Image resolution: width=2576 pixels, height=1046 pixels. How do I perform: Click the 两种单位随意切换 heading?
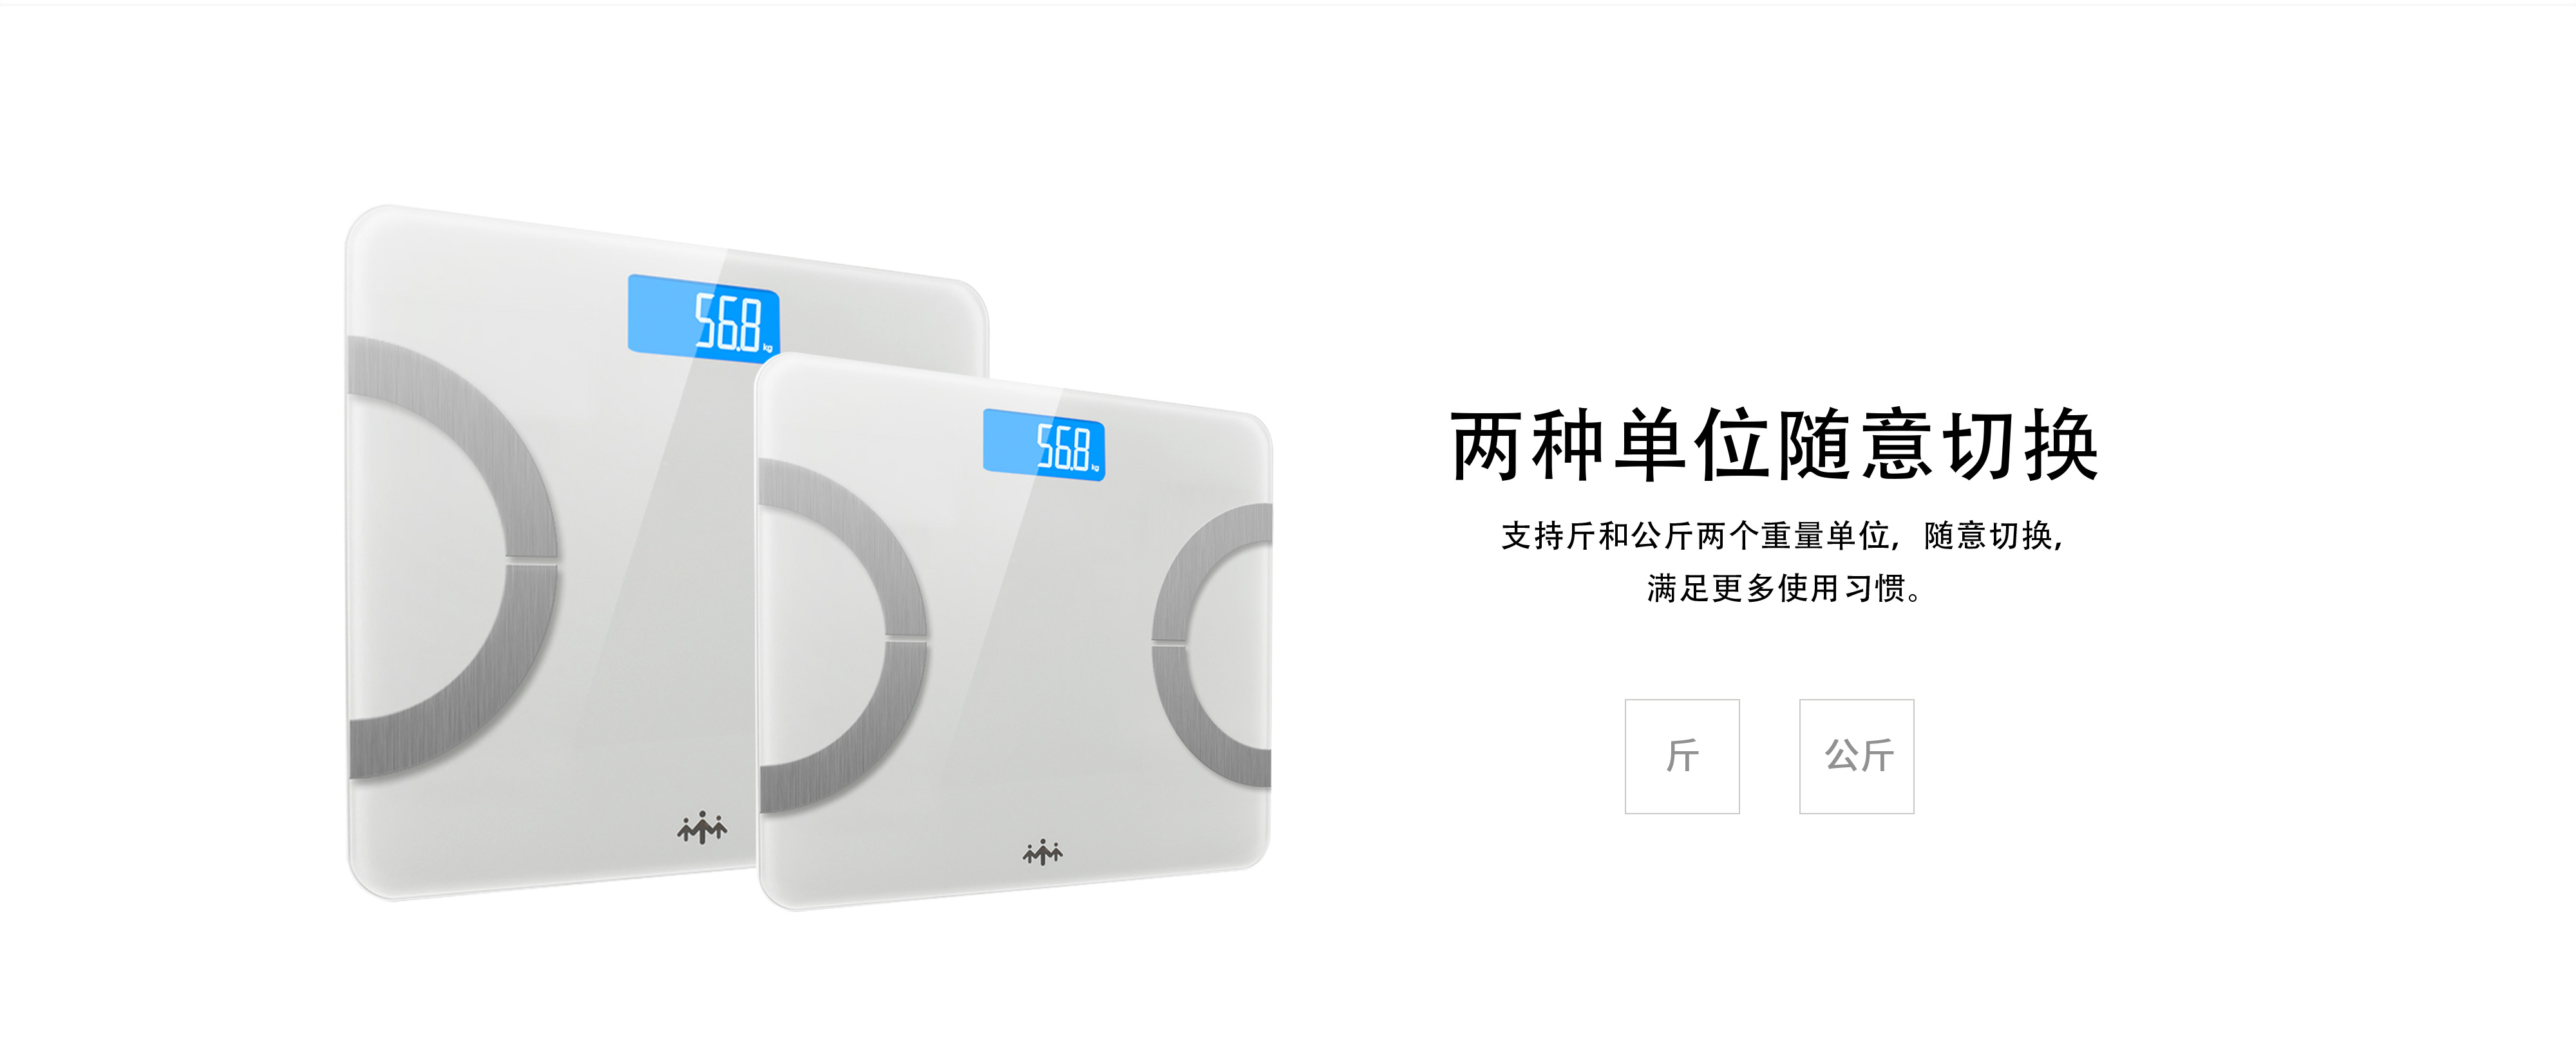coord(1774,445)
